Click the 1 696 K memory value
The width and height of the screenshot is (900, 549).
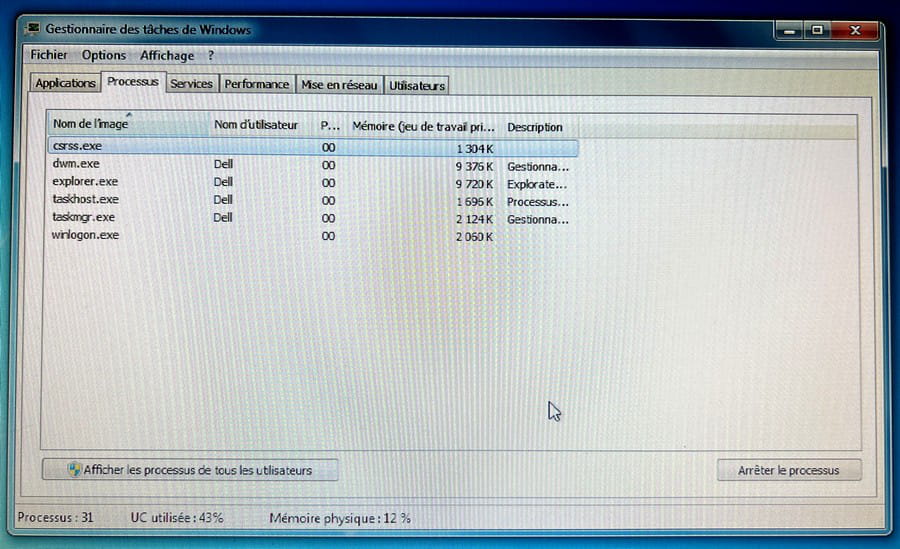click(x=474, y=202)
